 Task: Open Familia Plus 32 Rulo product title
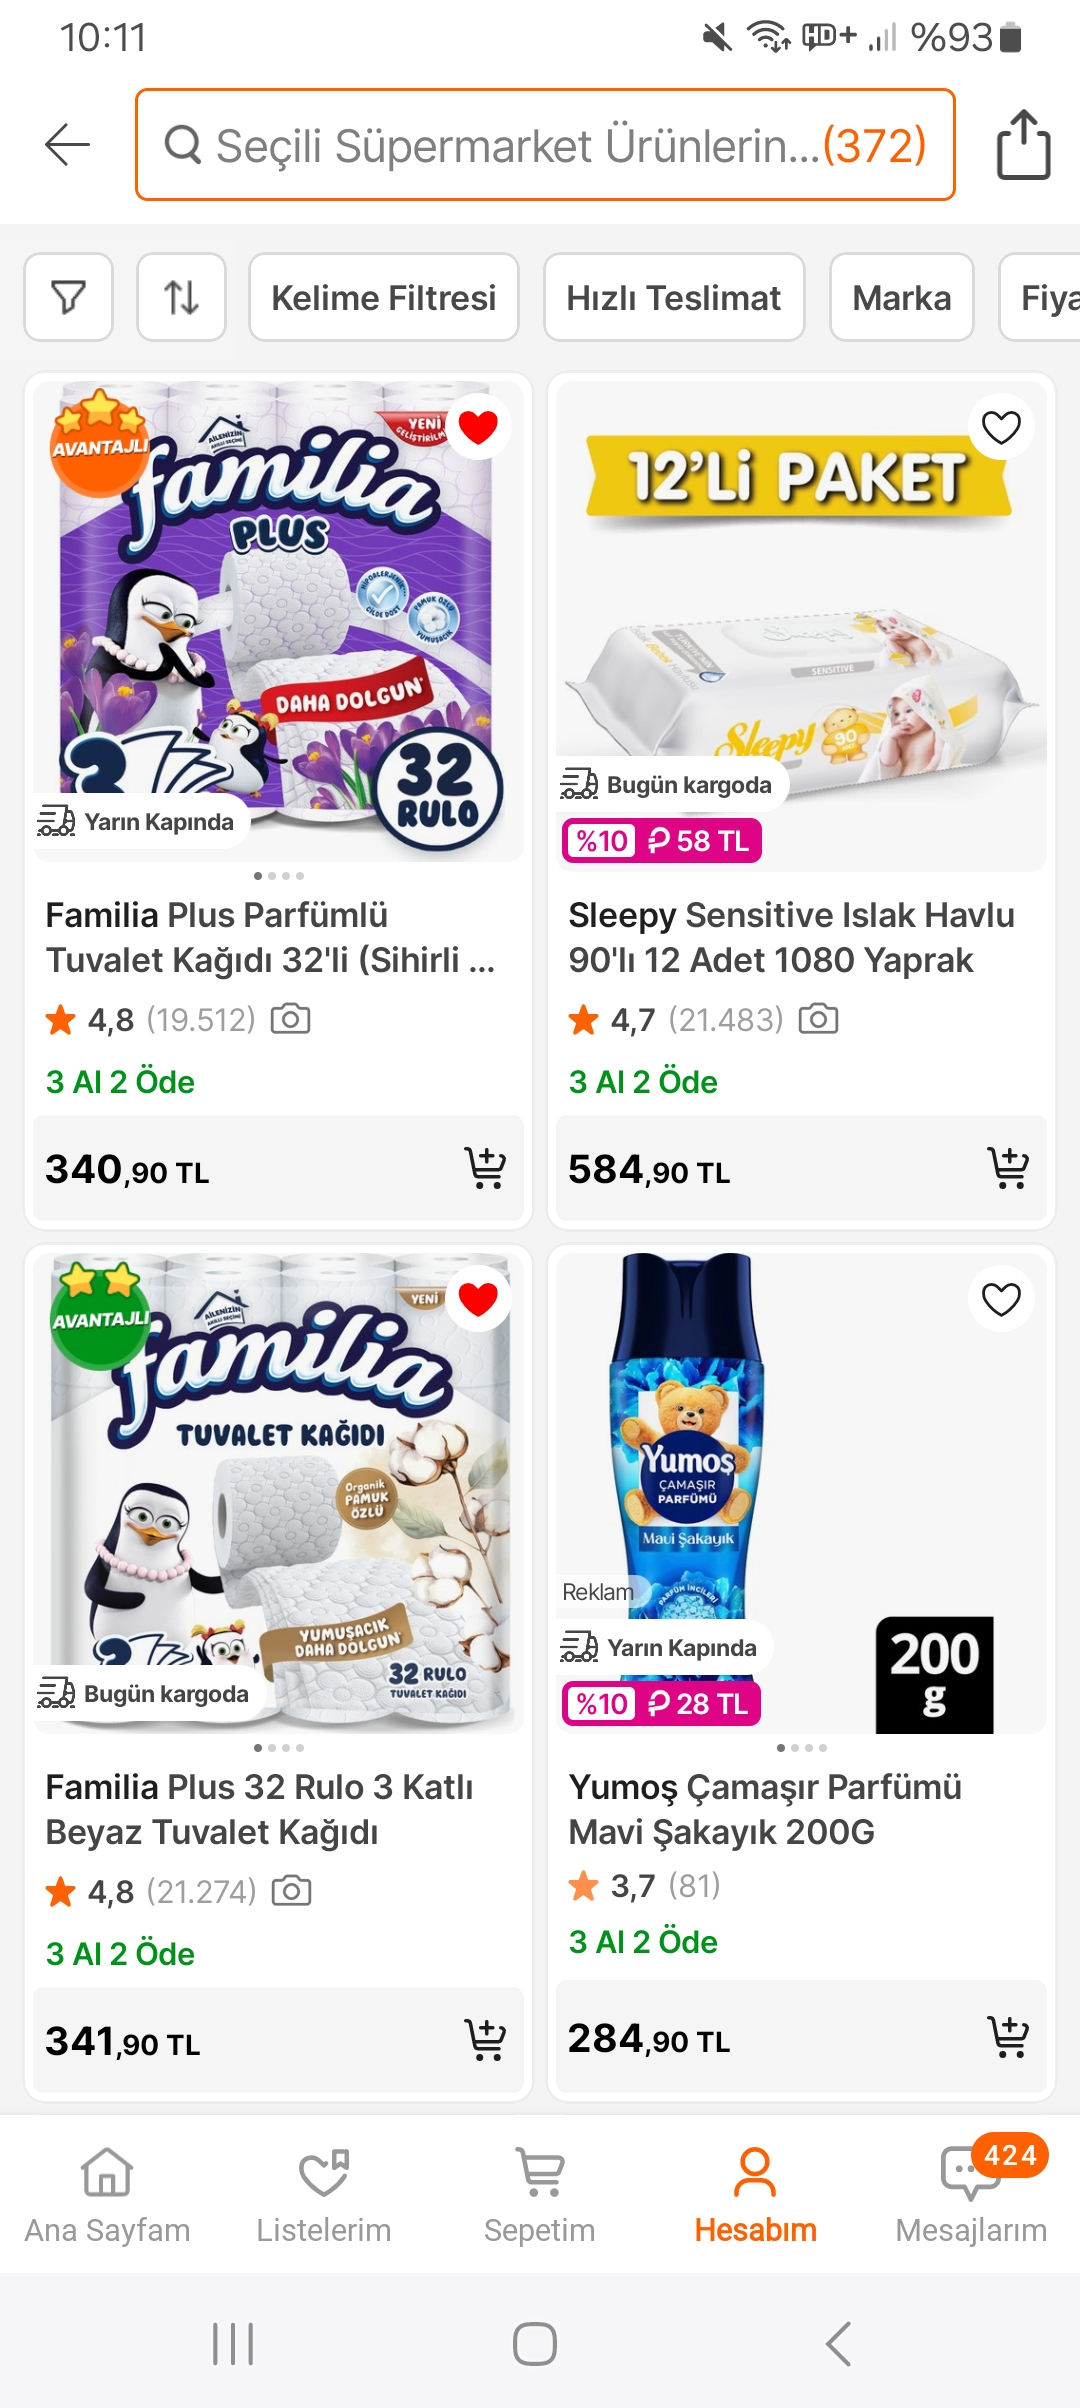coord(260,1809)
